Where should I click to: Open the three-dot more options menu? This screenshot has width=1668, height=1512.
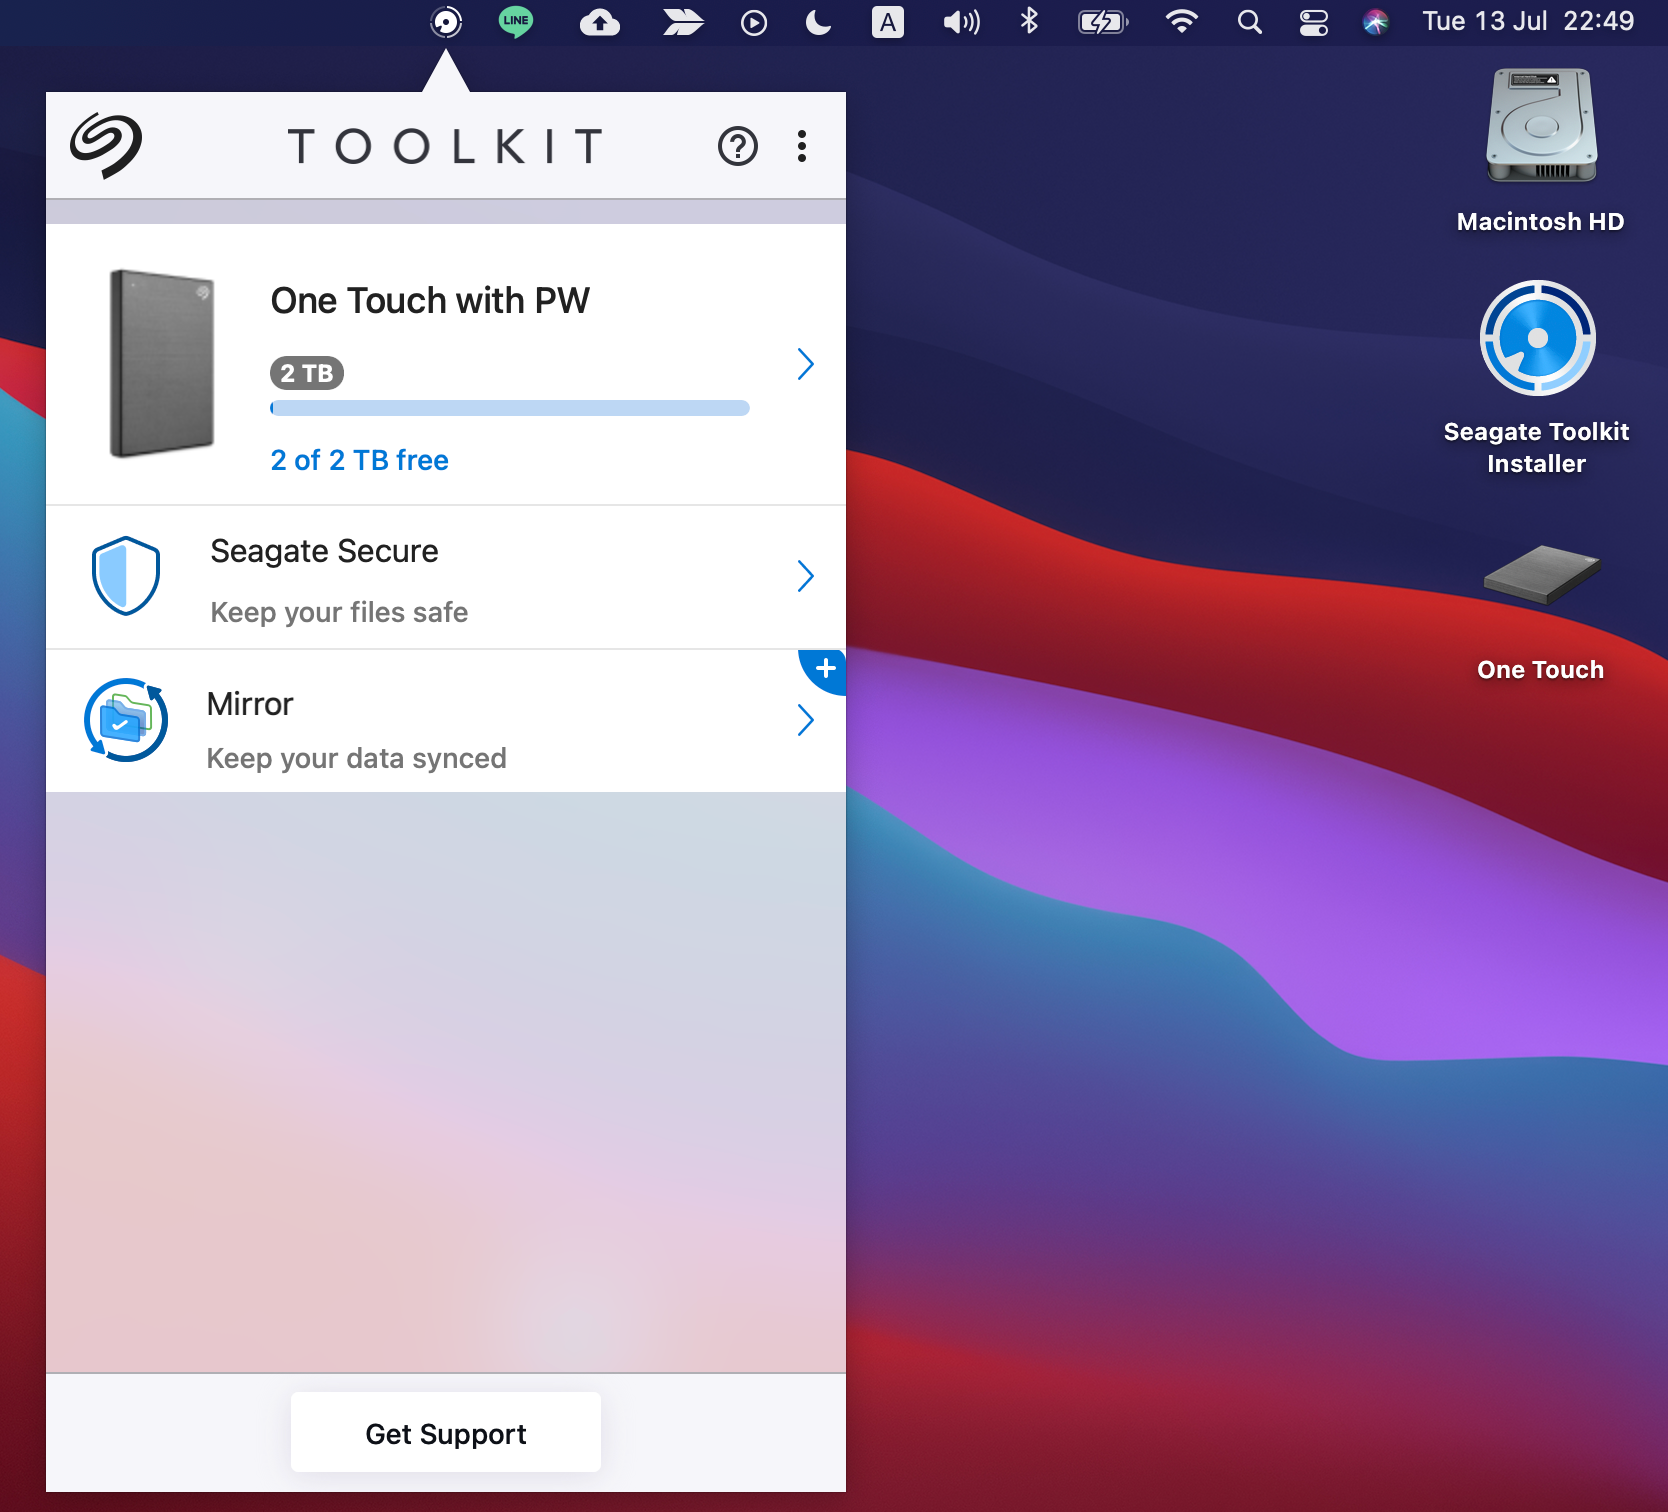pyautogui.click(x=802, y=147)
